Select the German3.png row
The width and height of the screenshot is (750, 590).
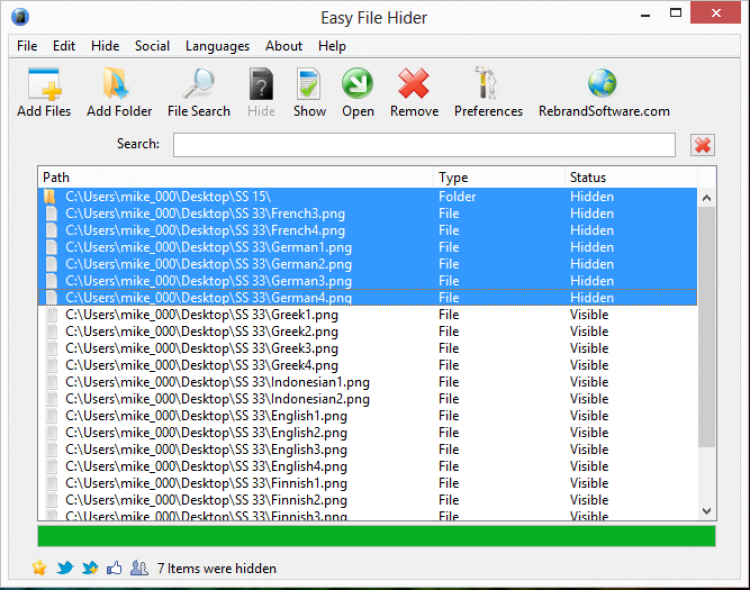point(367,281)
